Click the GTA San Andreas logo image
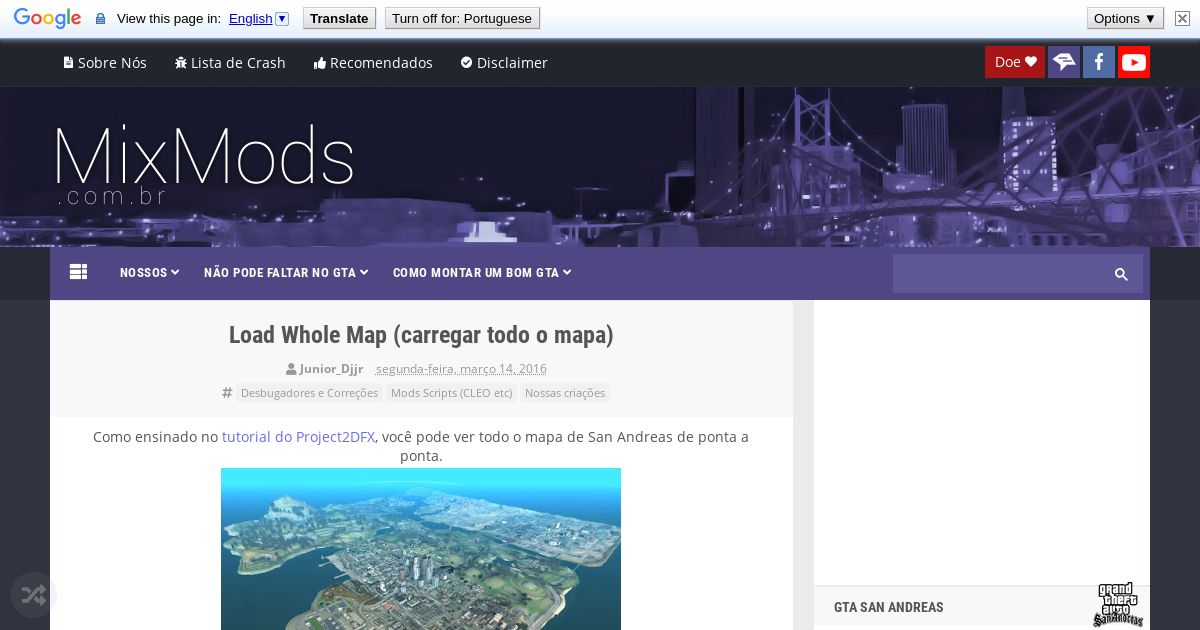This screenshot has width=1200, height=630. pyautogui.click(x=1117, y=604)
